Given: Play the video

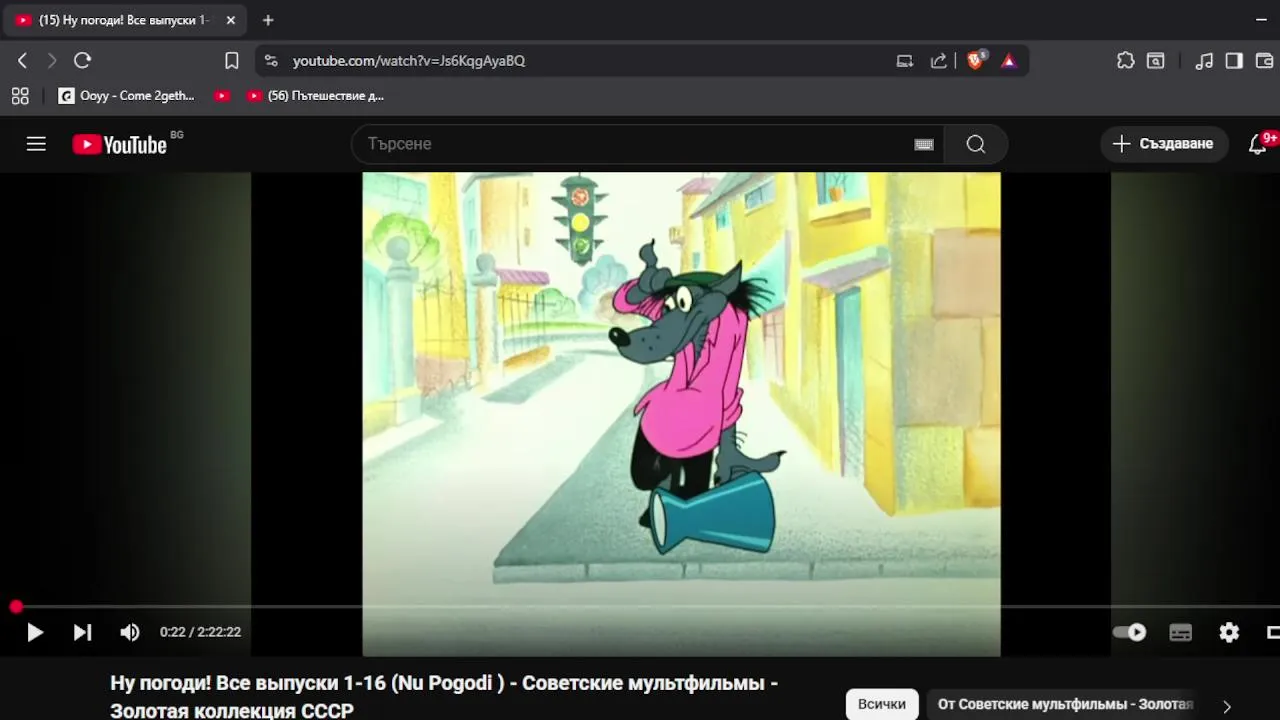Looking at the screenshot, I should click(x=35, y=632).
